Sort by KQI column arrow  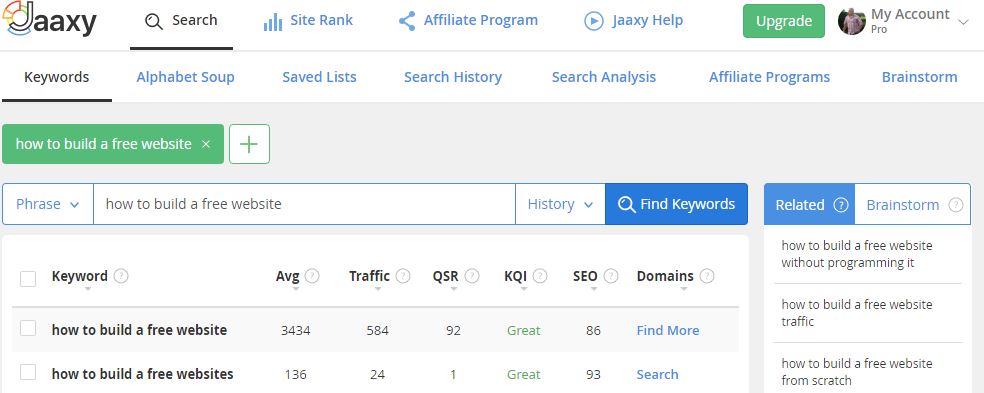523,289
